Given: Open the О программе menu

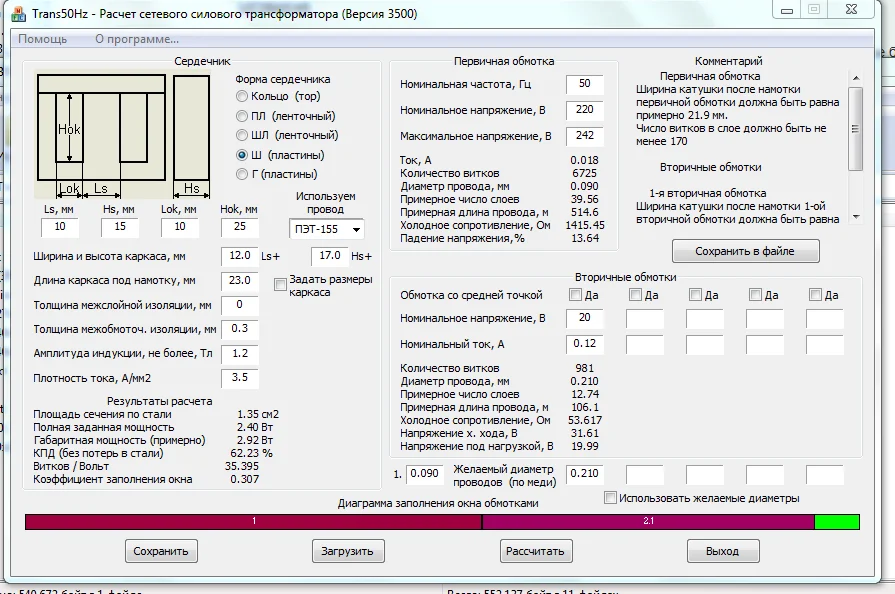Looking at the screenshot, I should point(137,39).
